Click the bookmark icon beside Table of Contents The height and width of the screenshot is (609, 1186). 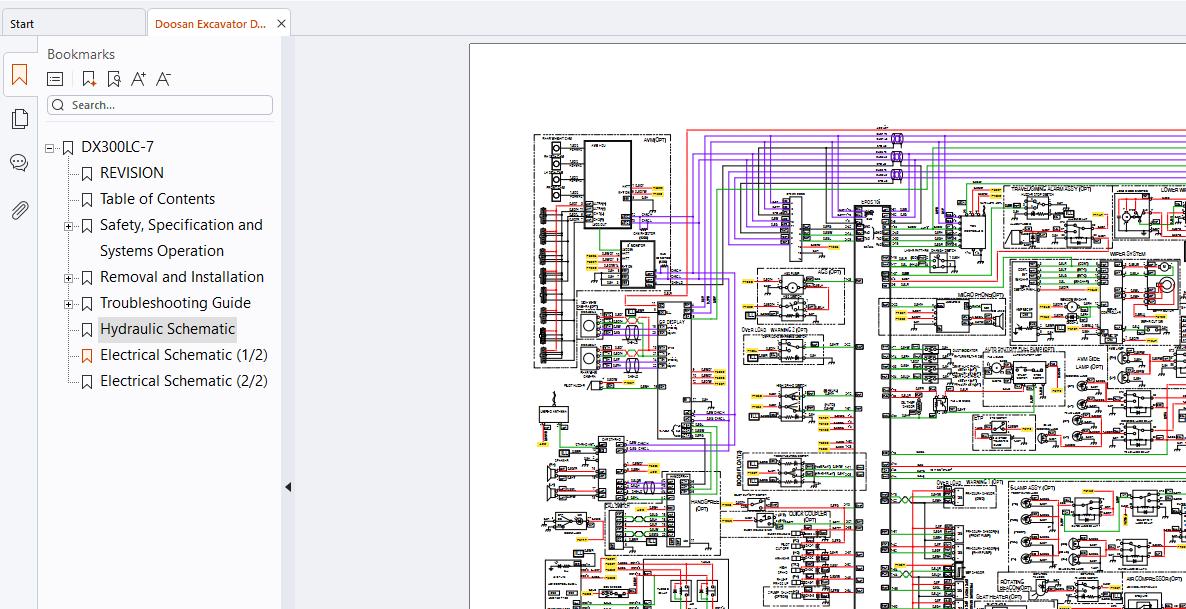(87, 200)
